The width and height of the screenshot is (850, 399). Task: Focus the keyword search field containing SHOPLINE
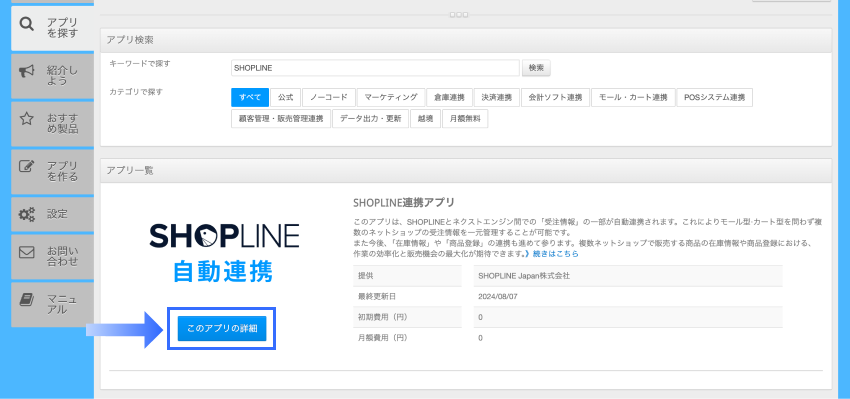375,68
